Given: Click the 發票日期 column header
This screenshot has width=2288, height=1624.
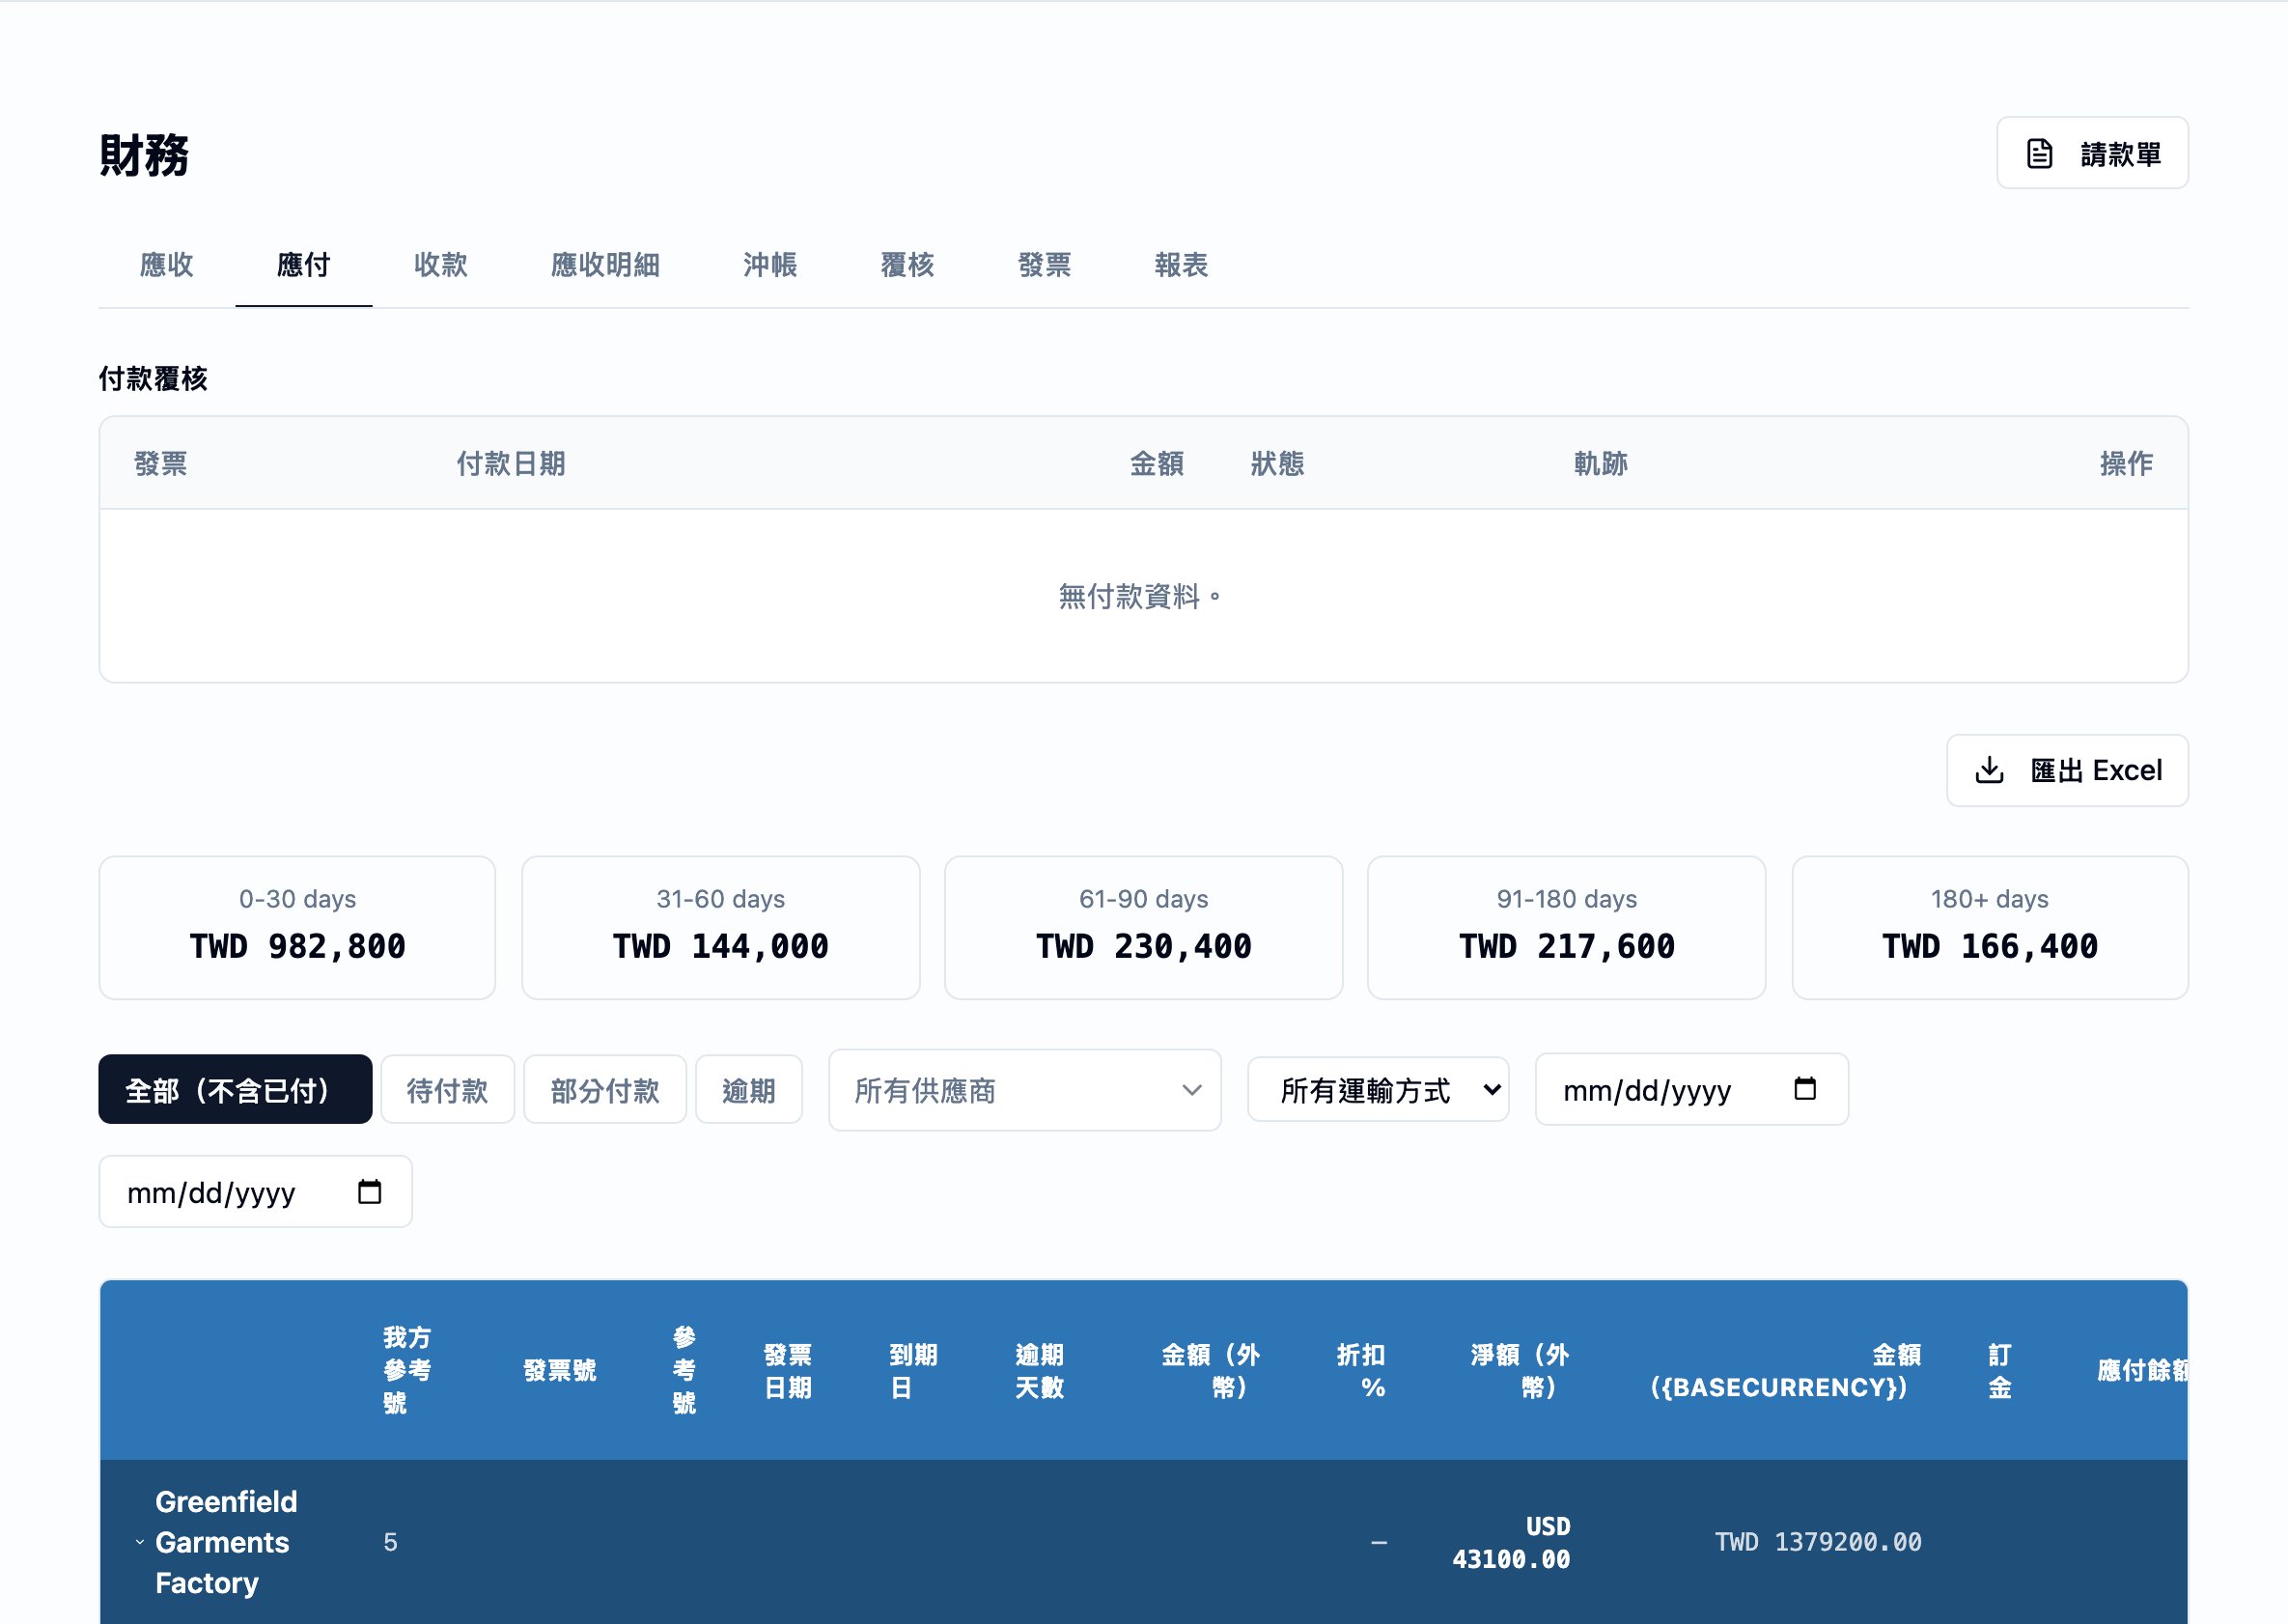Looking at the screenshot, I should coord(788,1371).
